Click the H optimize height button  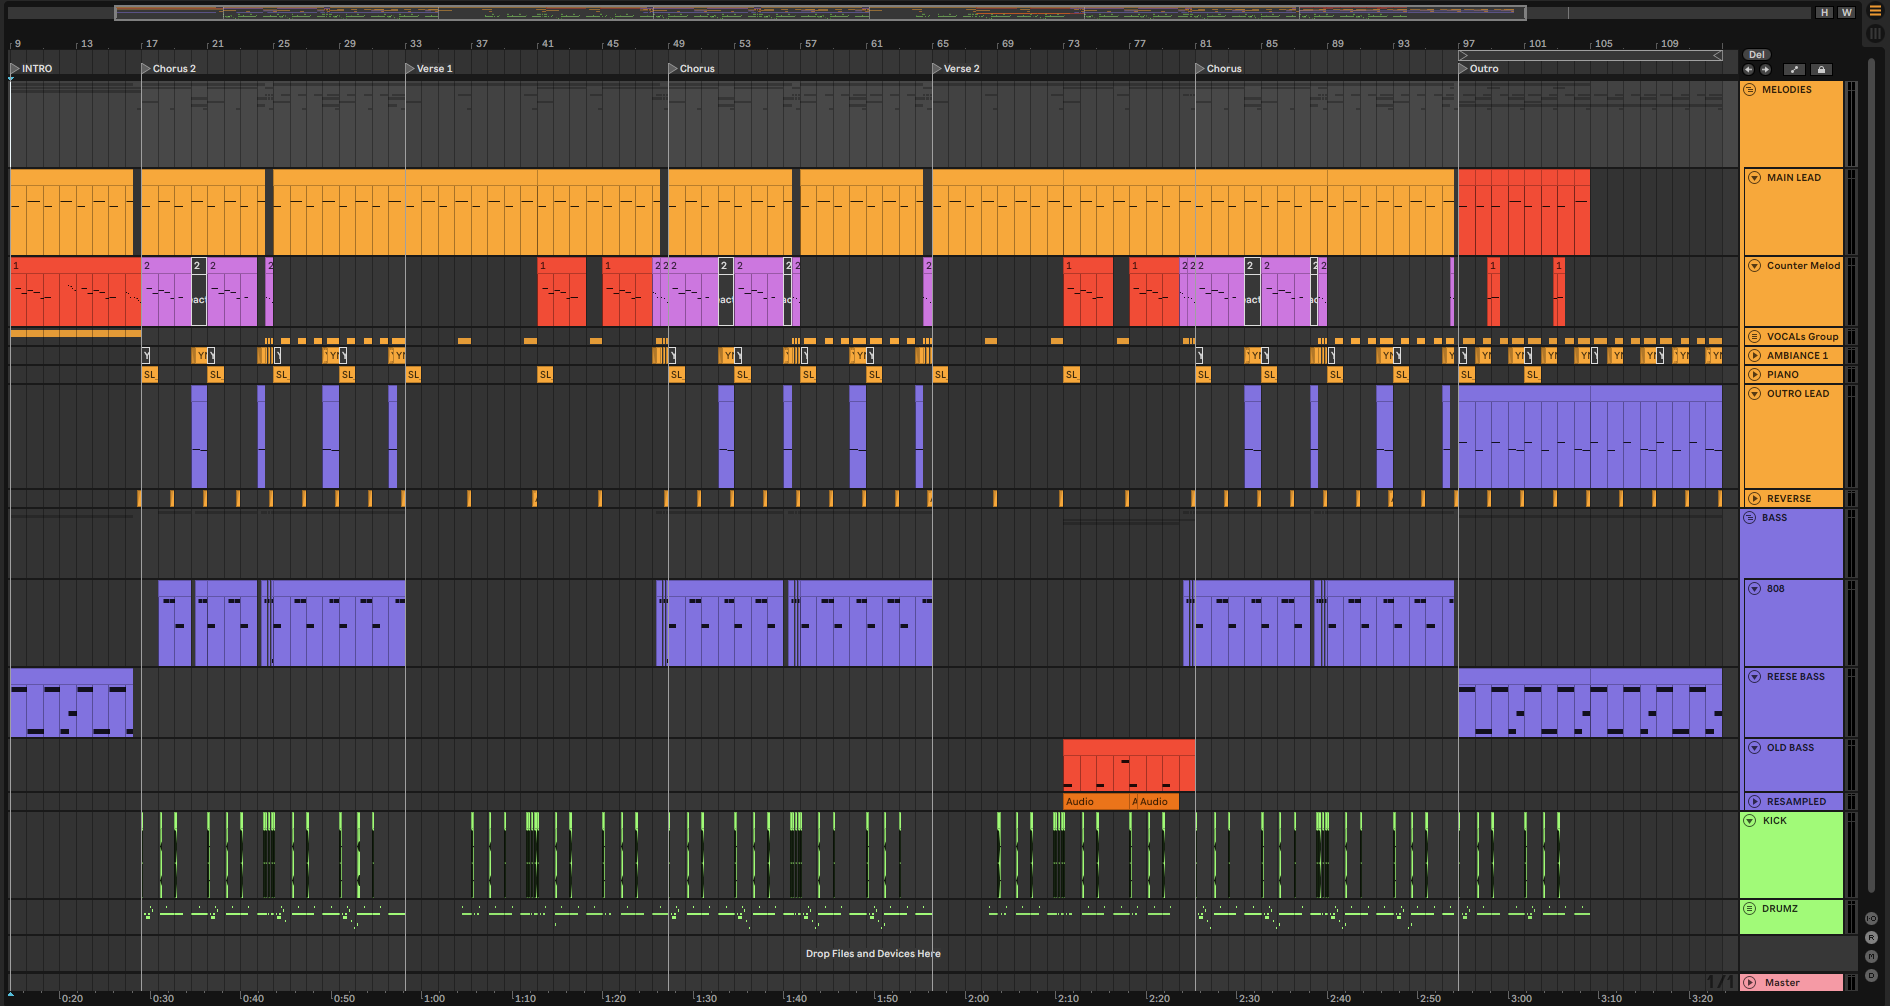1825,12
